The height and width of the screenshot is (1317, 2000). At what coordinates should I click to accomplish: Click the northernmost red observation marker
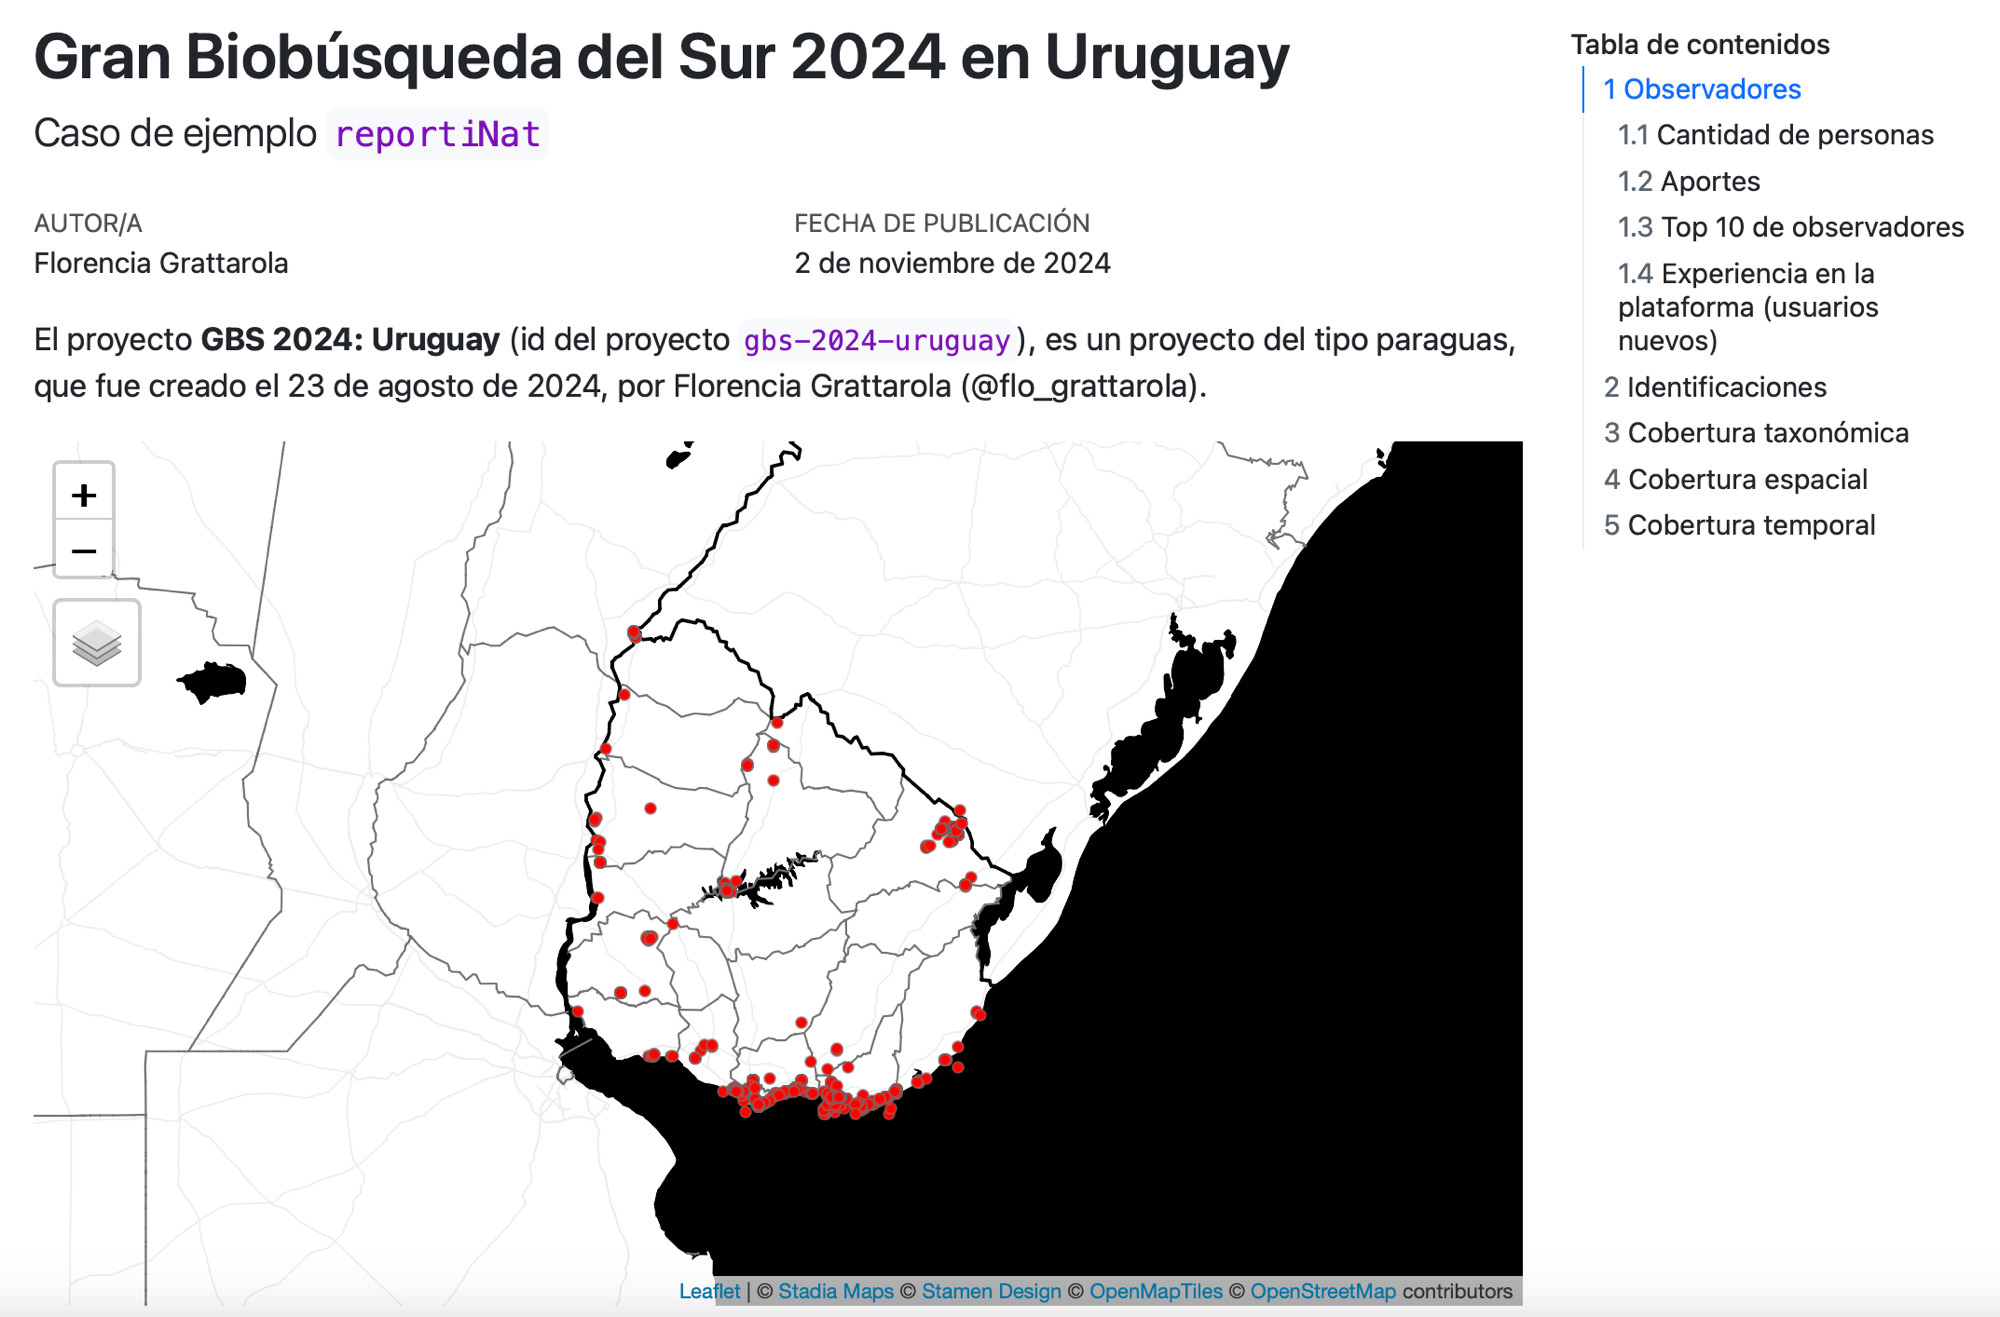pos(634,632)
